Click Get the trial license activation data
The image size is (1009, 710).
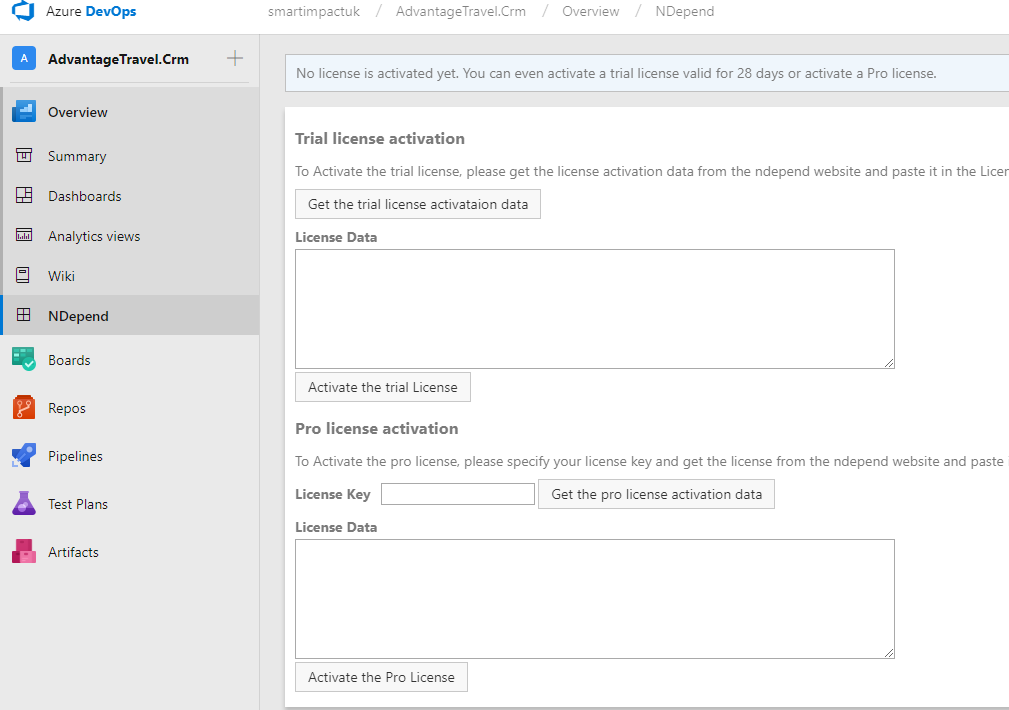pyautogui.click(x=417, y=203)
